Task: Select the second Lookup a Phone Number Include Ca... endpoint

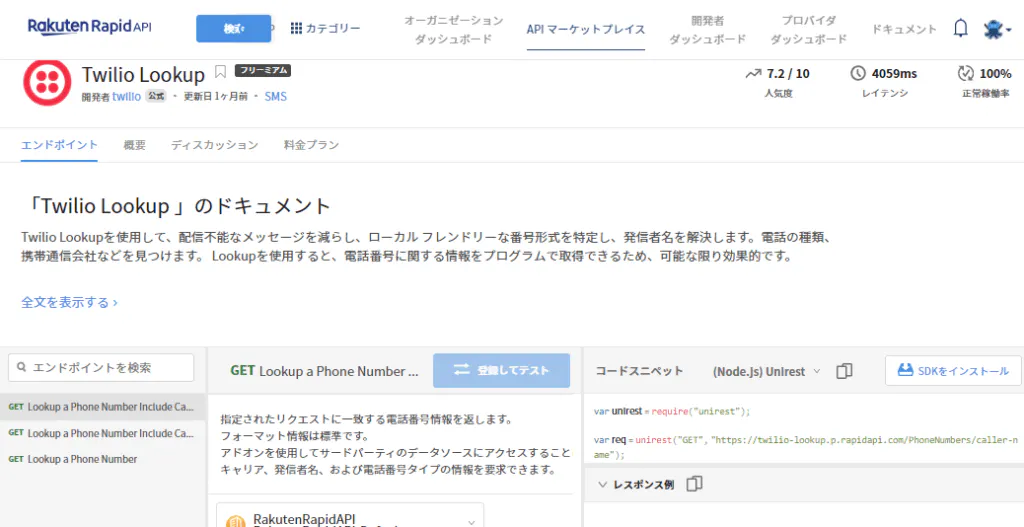Action: point(103,433)
